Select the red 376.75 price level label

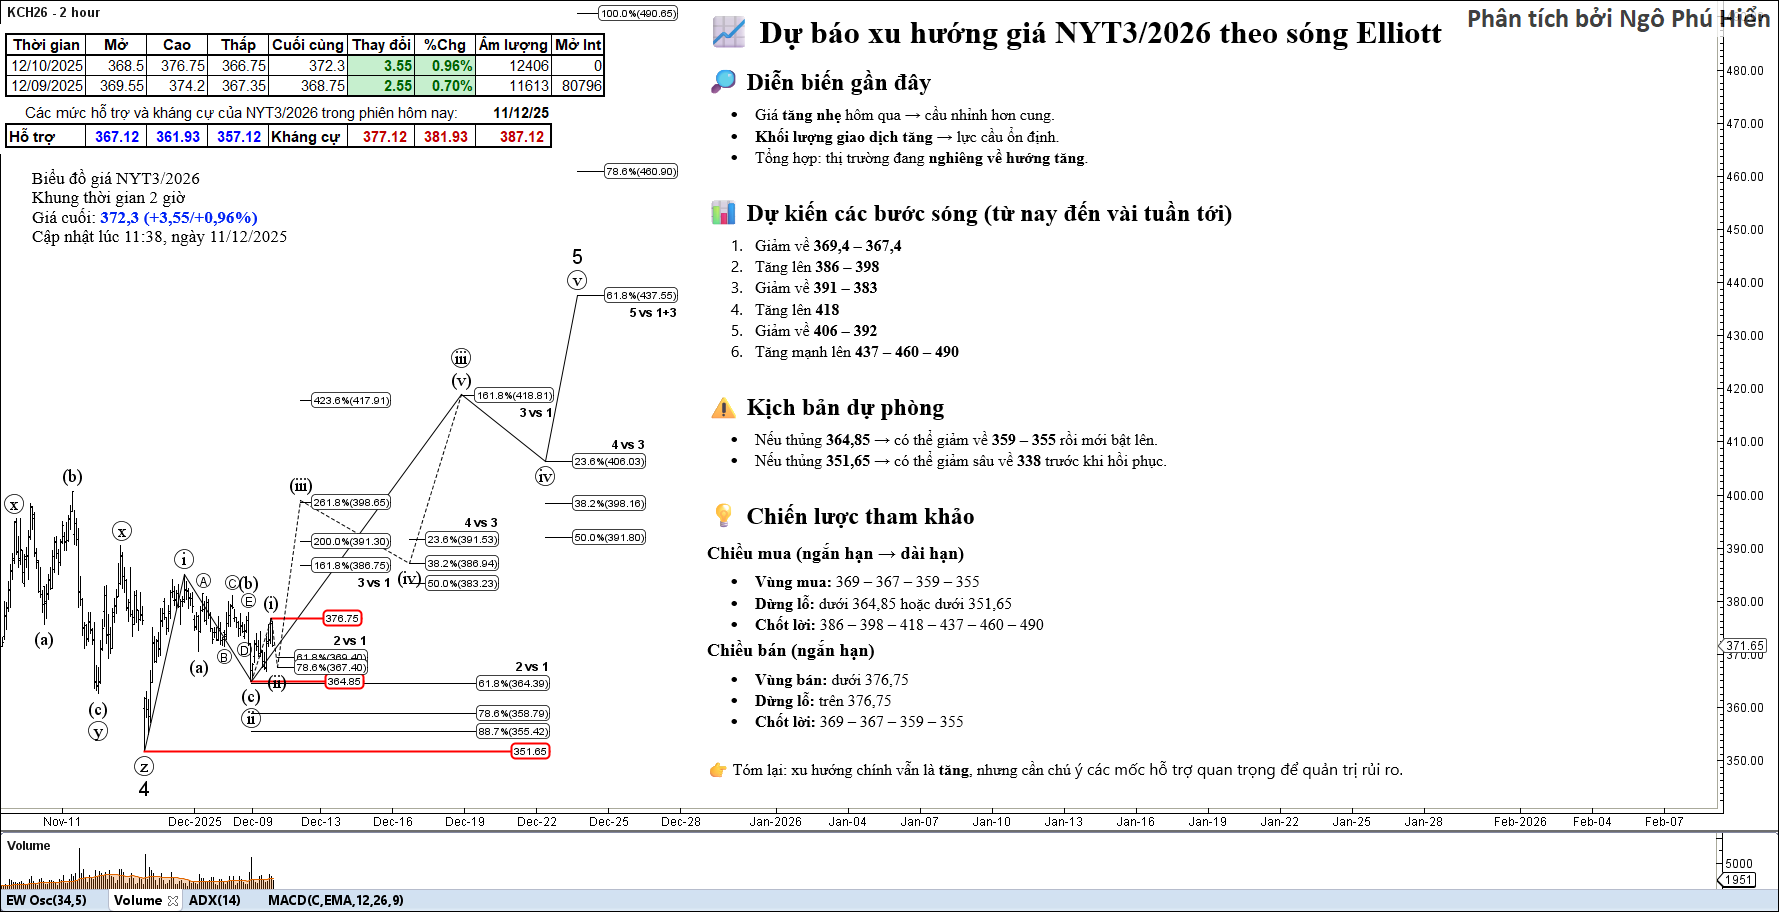[x=342, y=619]
